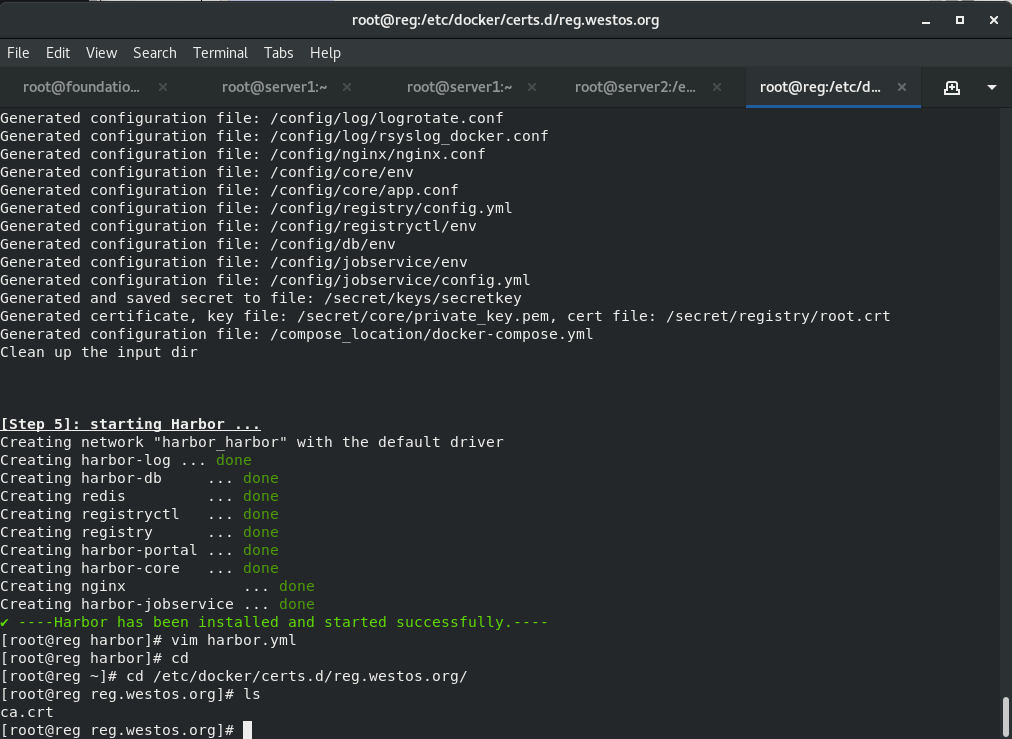Open the Edit menu

coord(57,53)
